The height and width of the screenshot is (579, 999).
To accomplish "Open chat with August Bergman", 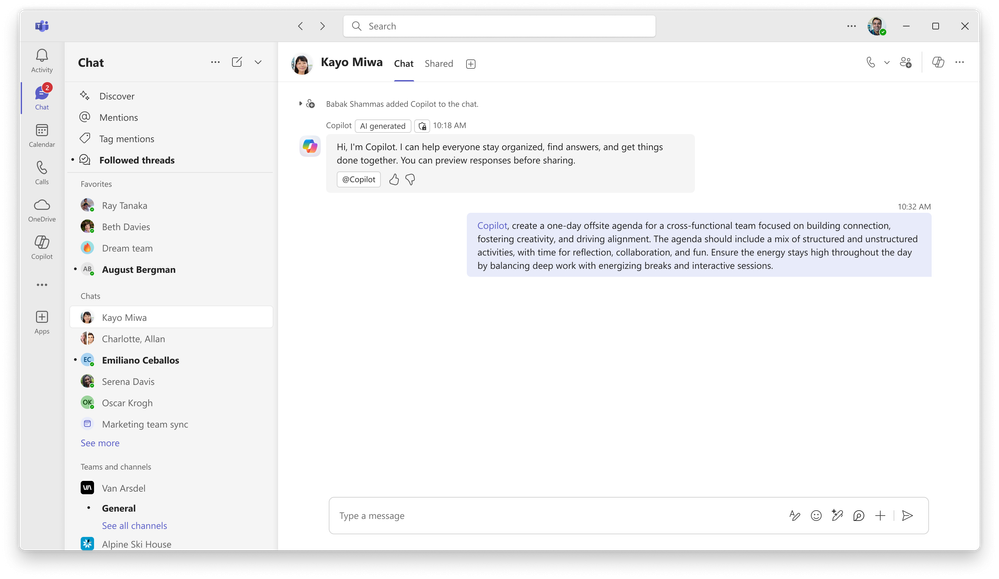I will pyautogui.click(x=171, y=269).
